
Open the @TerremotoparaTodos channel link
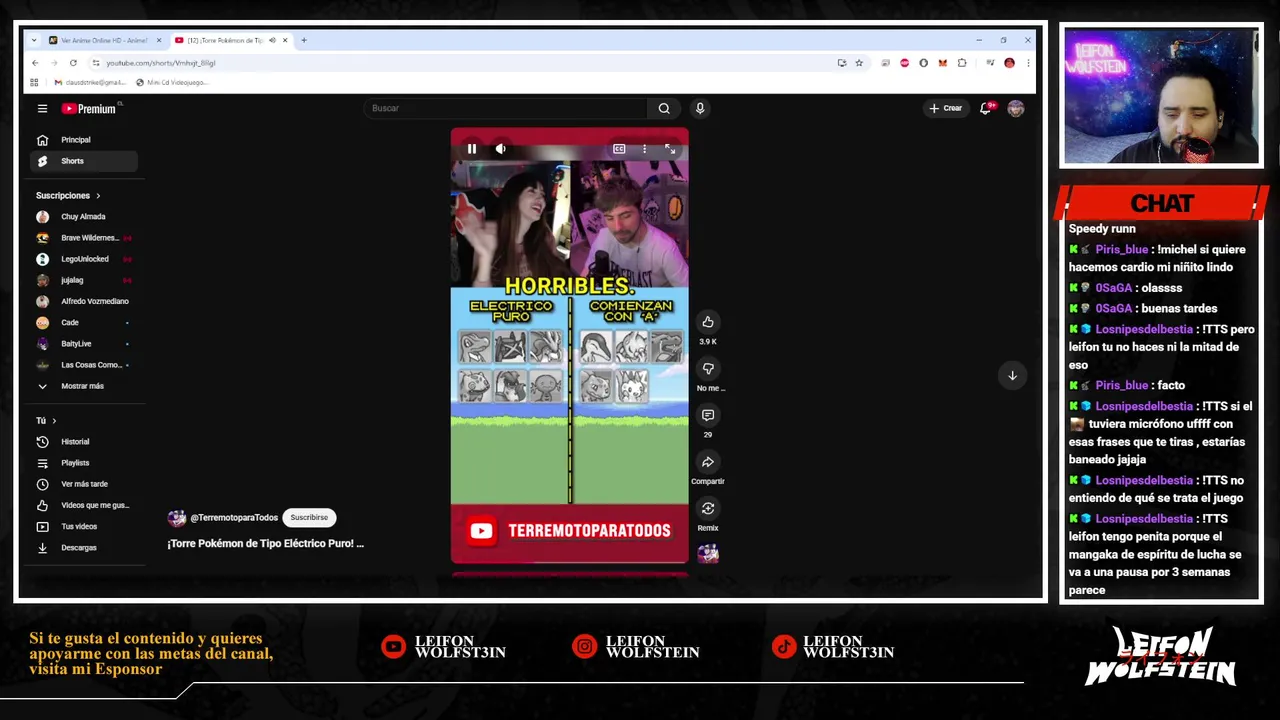point(234,518)
